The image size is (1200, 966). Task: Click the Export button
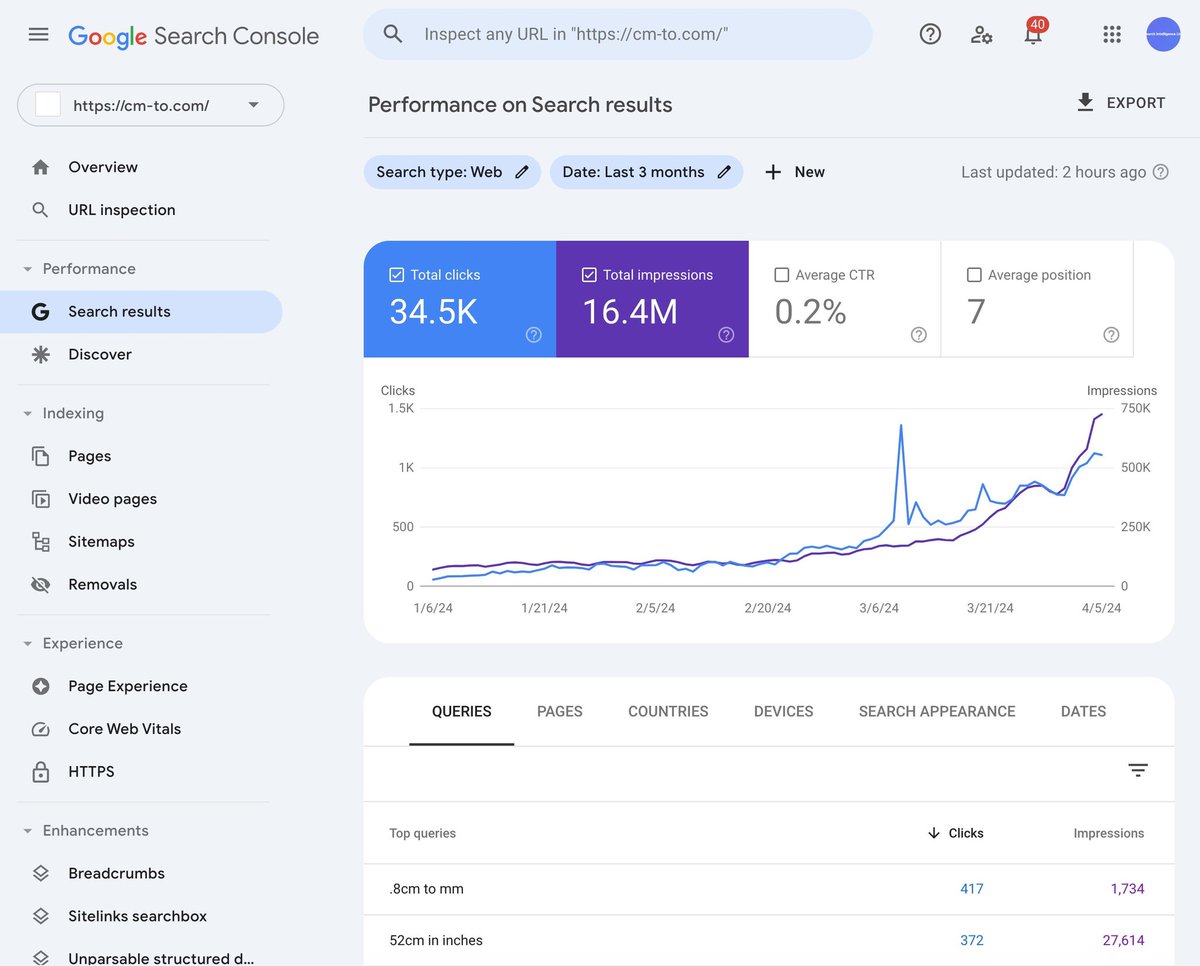(1121, 103)
